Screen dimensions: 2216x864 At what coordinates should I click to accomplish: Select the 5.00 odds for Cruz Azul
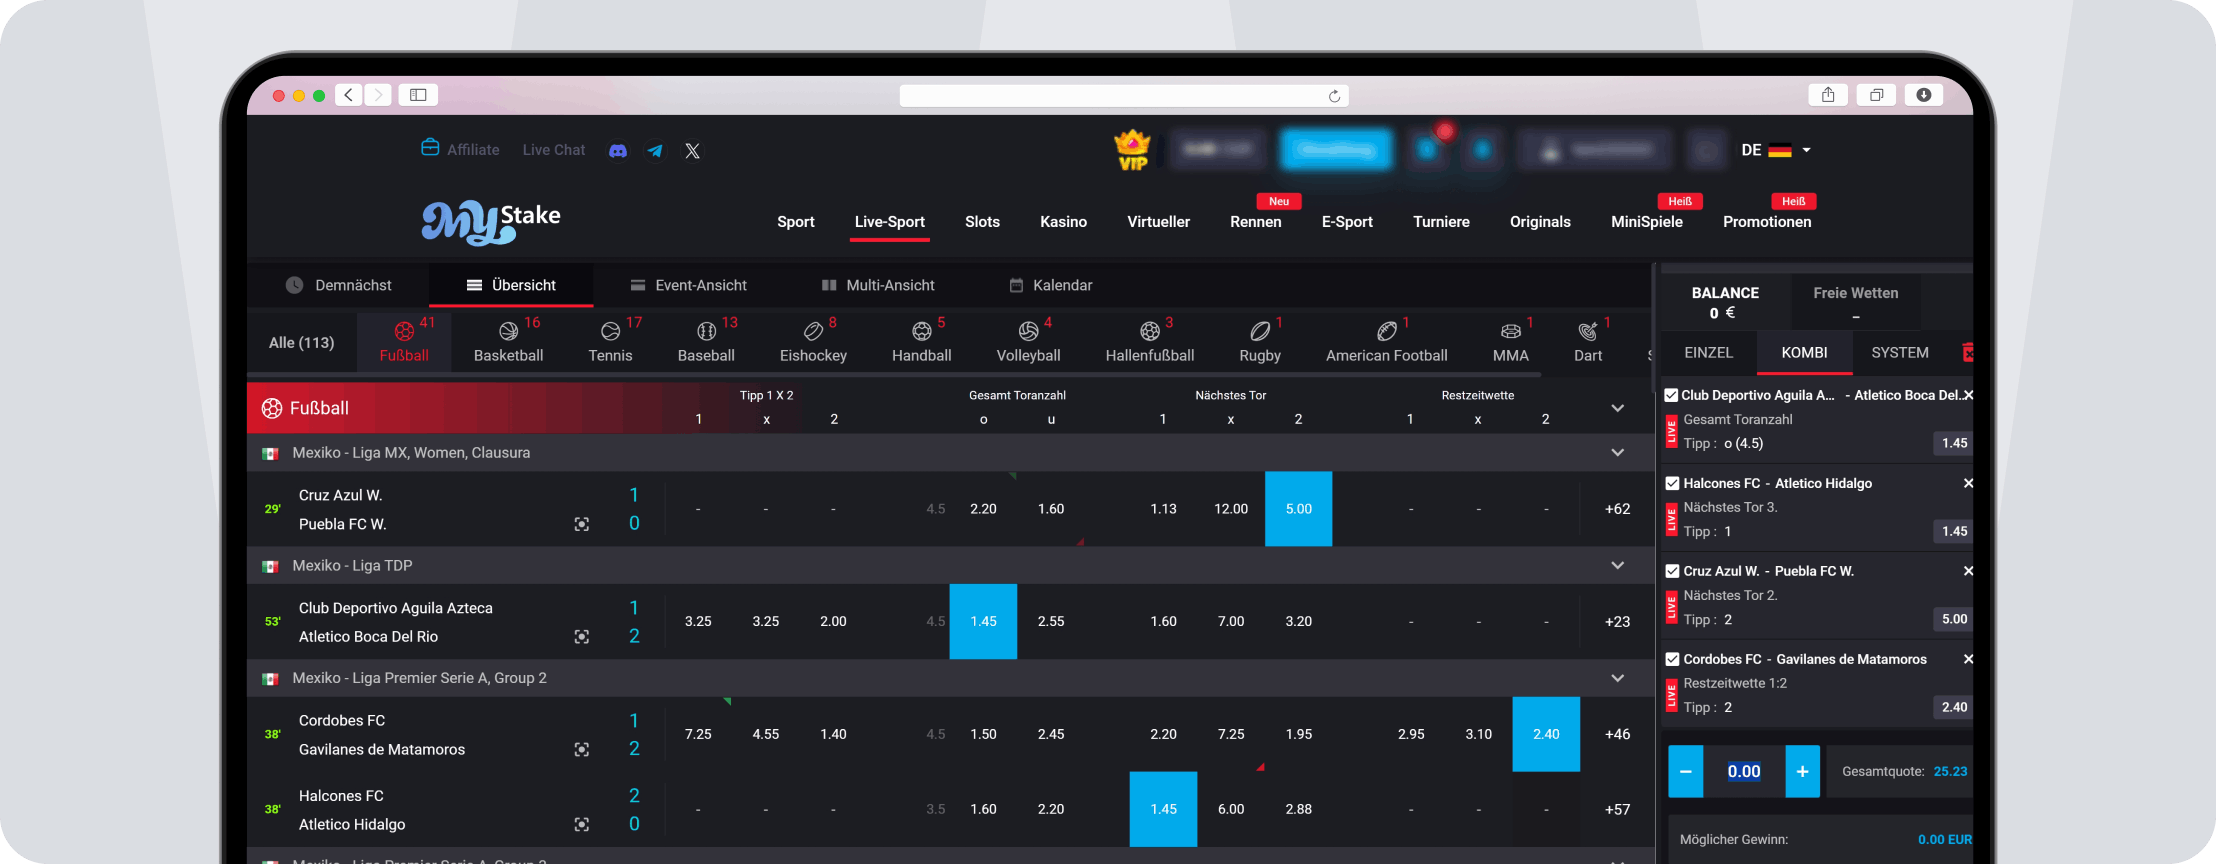[x=1298, y=509]
